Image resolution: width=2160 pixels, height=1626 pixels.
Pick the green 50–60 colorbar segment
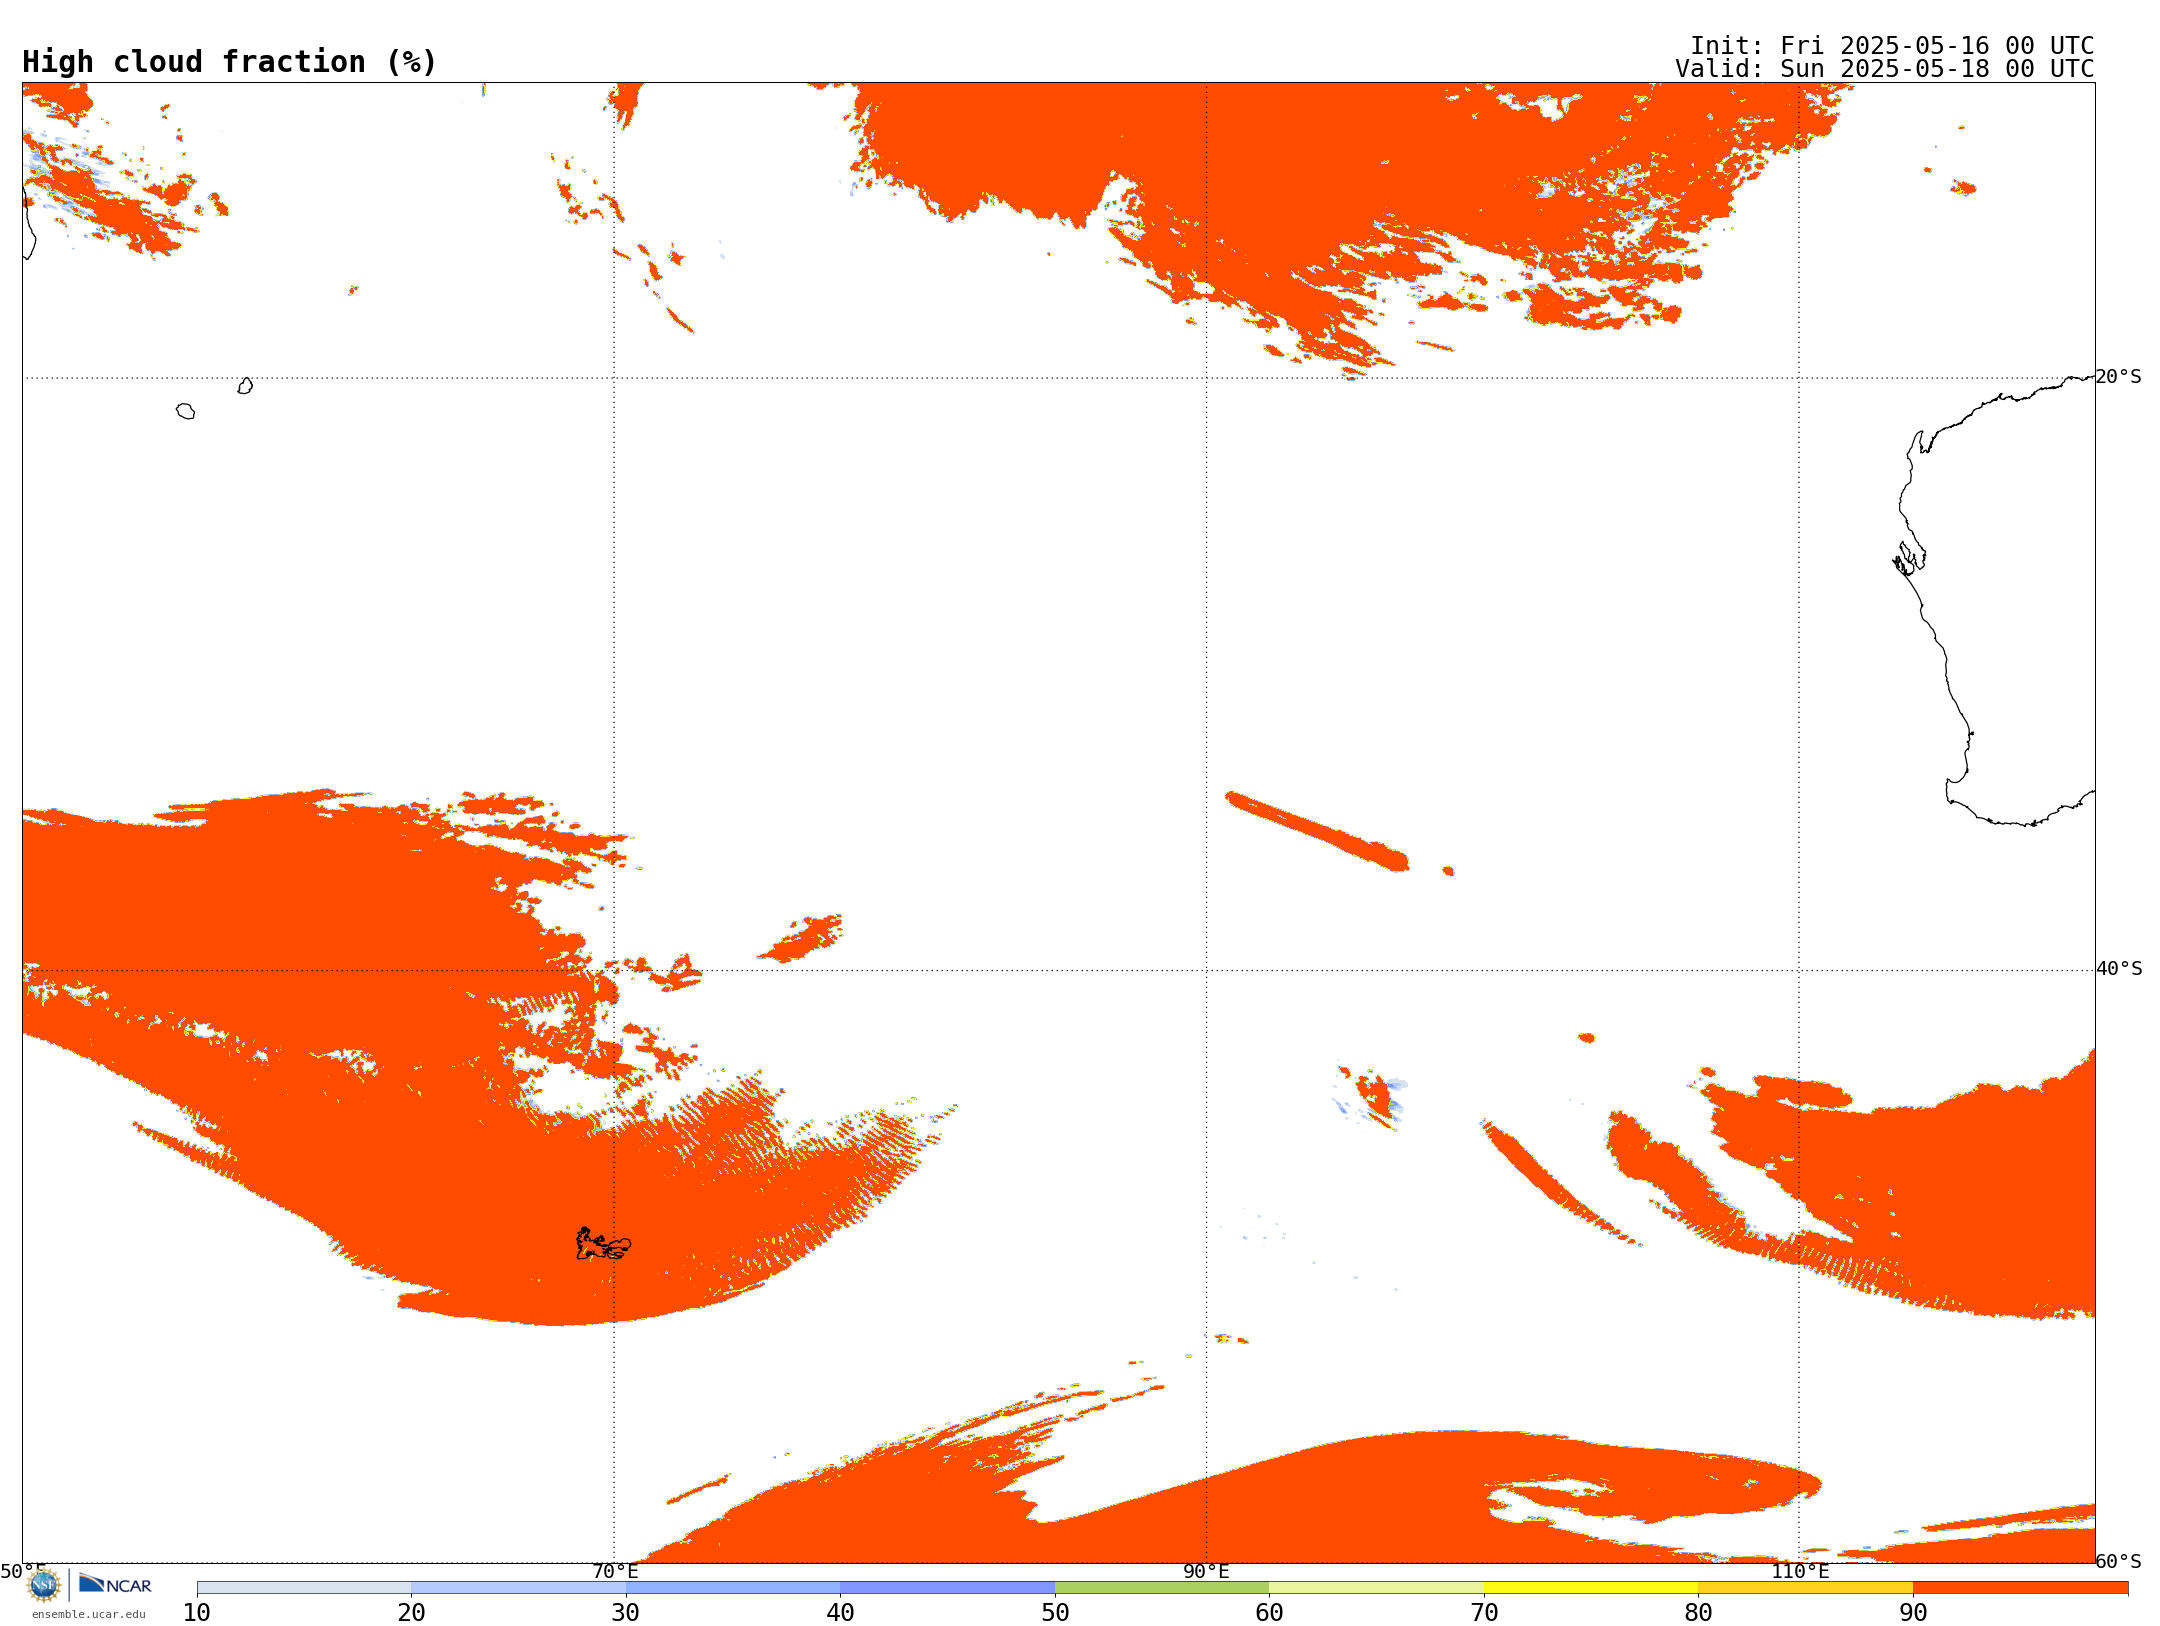coord(1162,1587)
